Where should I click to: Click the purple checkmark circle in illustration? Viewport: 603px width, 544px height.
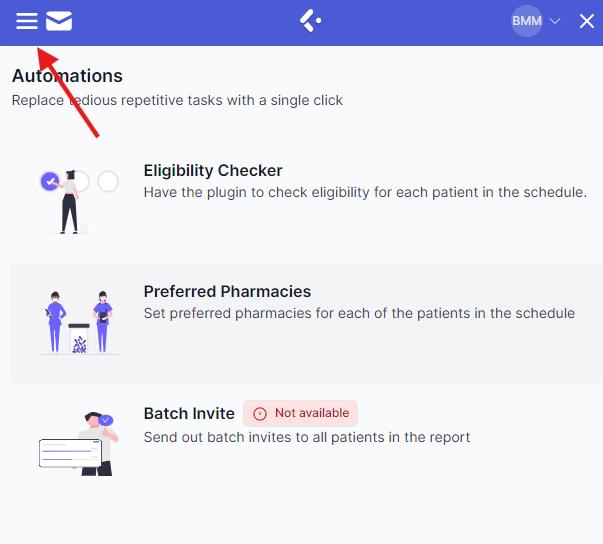click(x=49, y=181)
